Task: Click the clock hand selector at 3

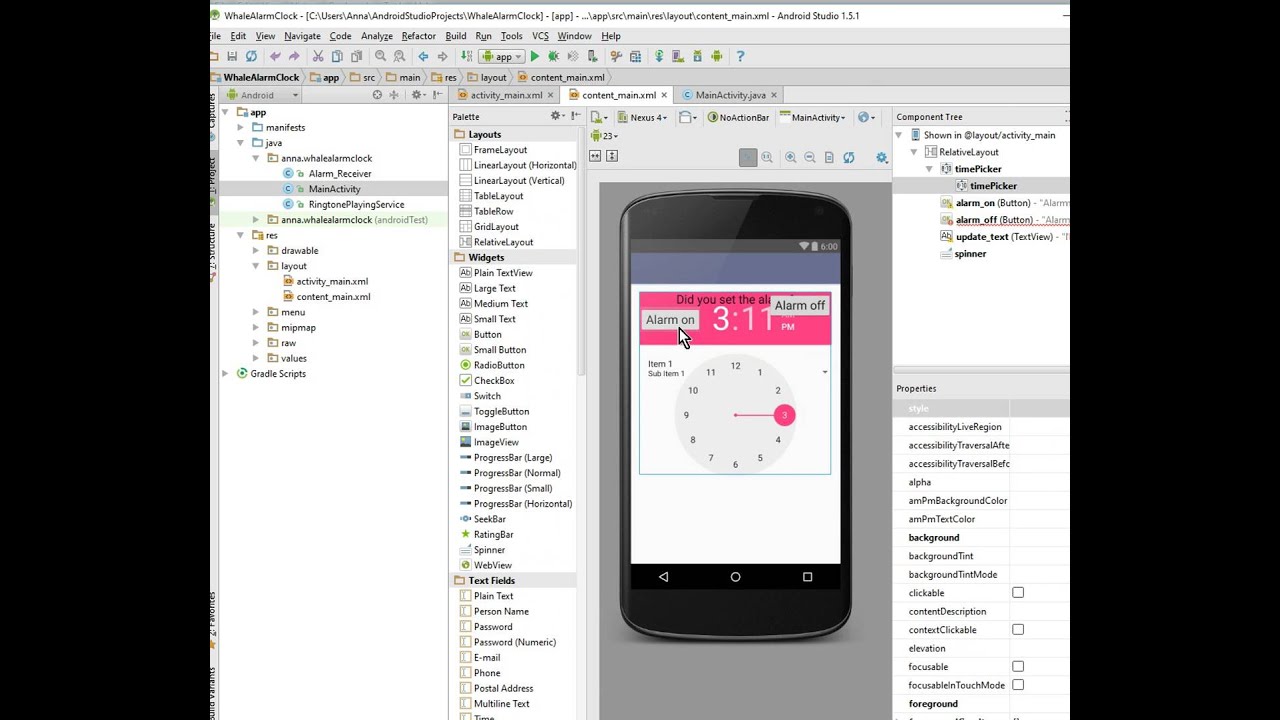Action: pyautogui.click(x=784, y=415)
